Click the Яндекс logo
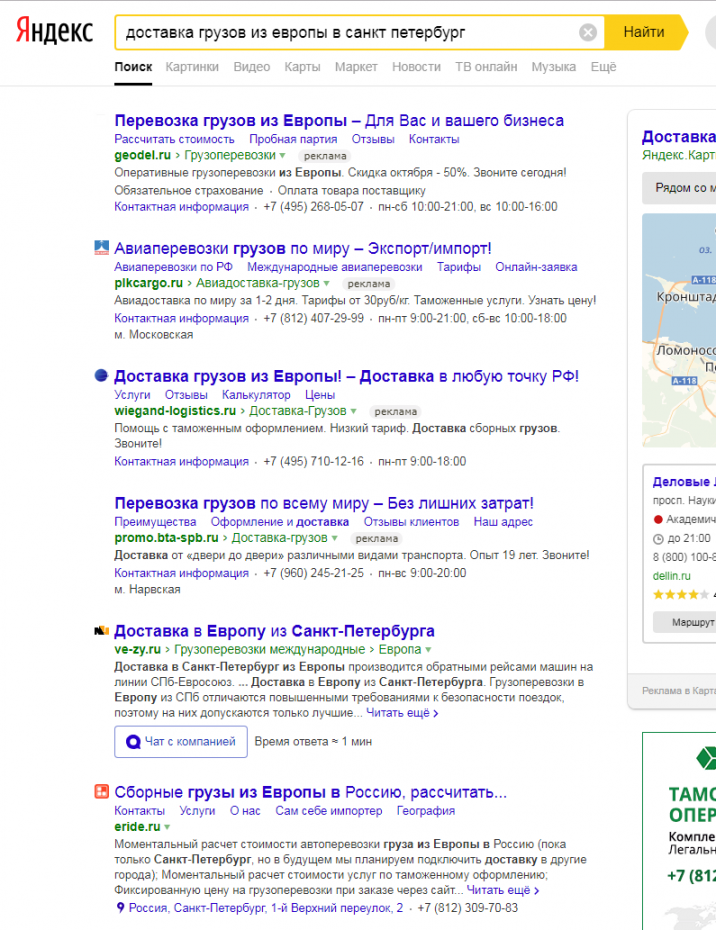The height and width of the screenshot is (930, 716). (x=54, y=31)
